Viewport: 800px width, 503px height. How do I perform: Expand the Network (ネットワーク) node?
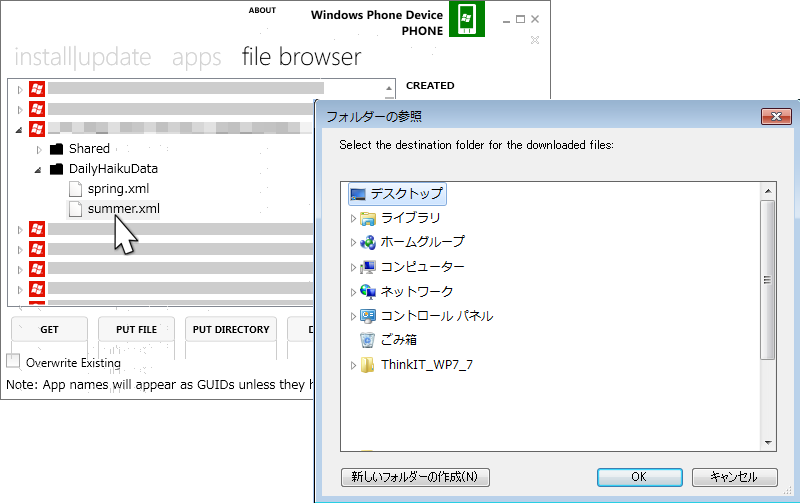click(353, 292)
